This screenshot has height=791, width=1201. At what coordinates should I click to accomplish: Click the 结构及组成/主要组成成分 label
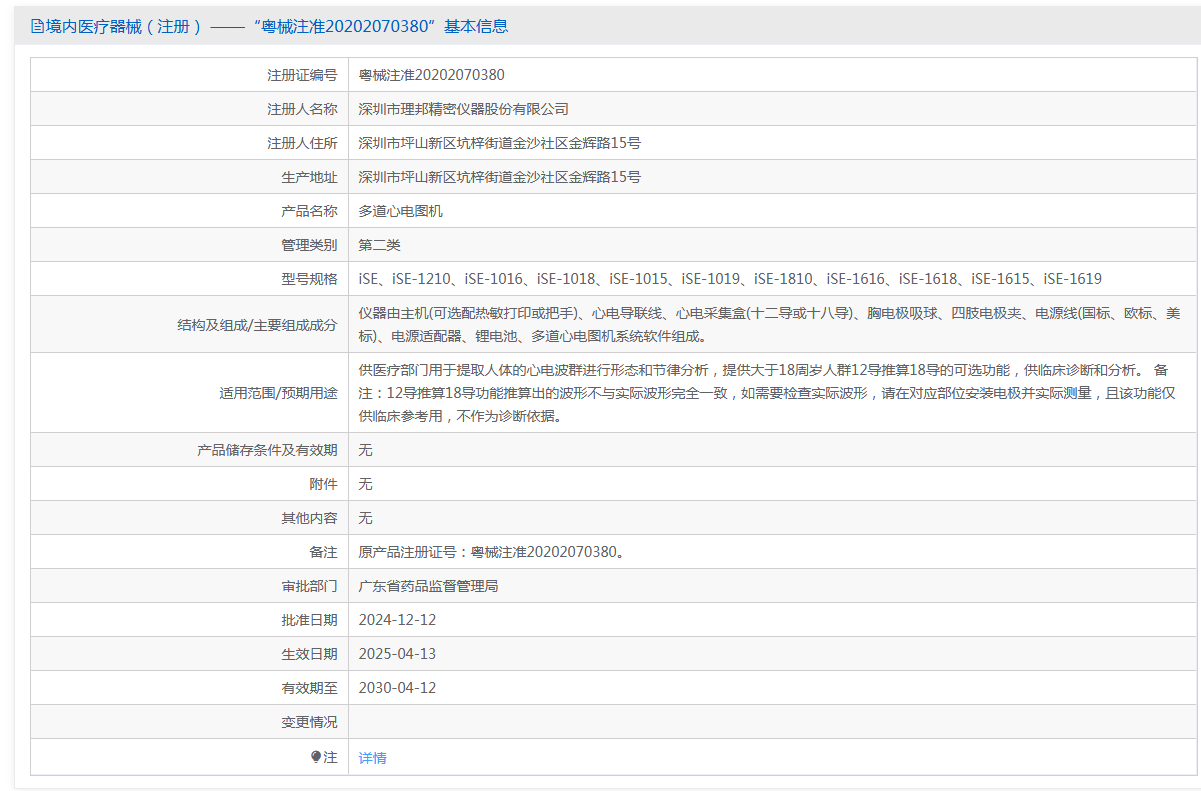(257, 325)
